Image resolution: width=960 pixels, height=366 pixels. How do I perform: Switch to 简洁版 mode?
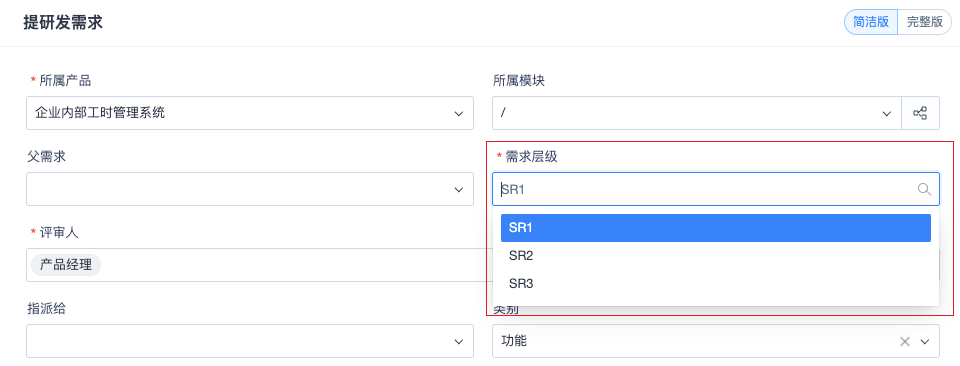(x=871, y=22)
